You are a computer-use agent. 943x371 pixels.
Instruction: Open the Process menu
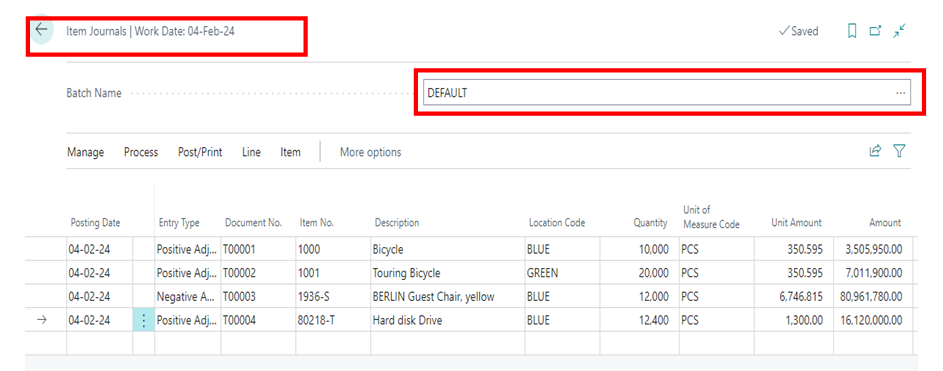click(x=141, y=152)
